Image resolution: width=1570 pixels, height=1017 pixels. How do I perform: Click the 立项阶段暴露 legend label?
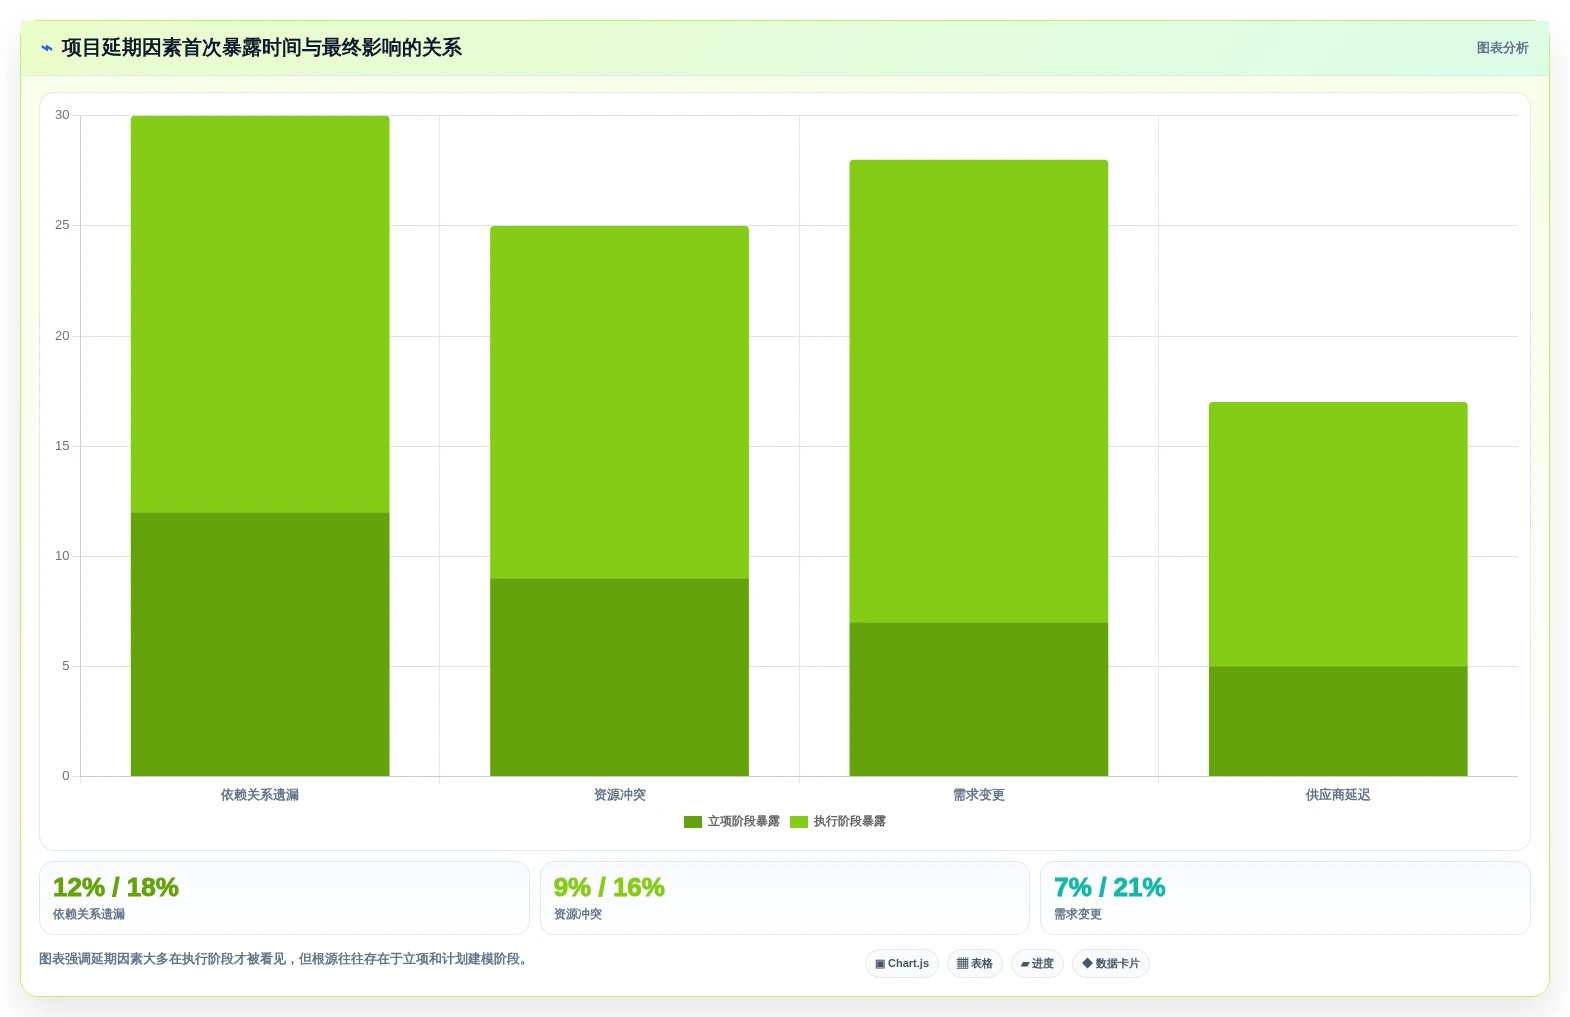point(743,822)
